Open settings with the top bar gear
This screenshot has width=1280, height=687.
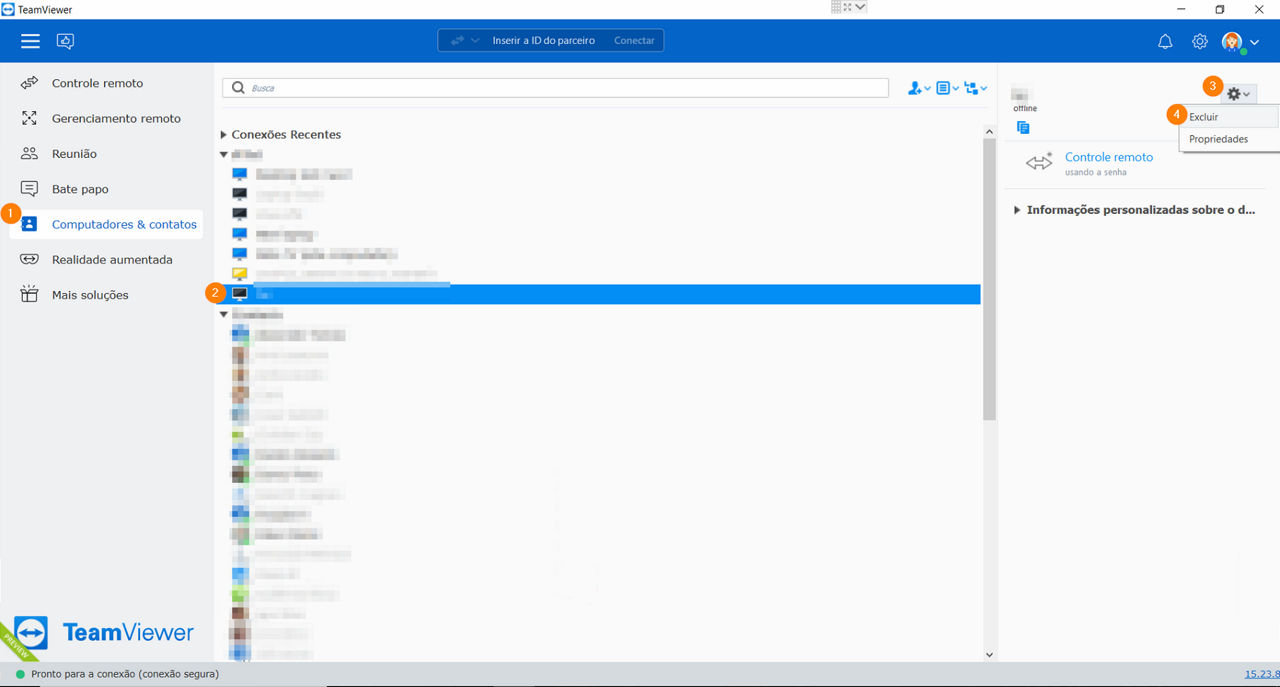point(1200,41)
